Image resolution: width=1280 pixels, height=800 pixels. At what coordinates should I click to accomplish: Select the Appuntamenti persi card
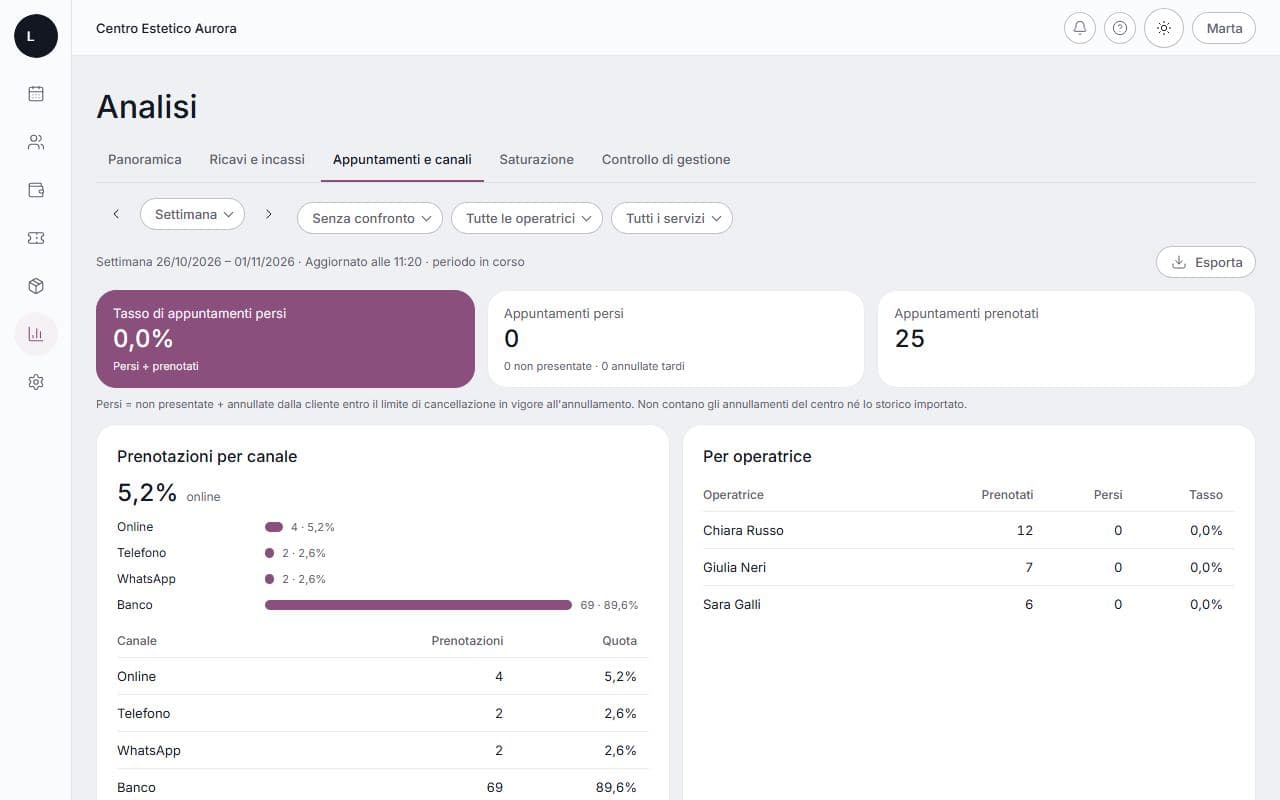tap(676, 339)
